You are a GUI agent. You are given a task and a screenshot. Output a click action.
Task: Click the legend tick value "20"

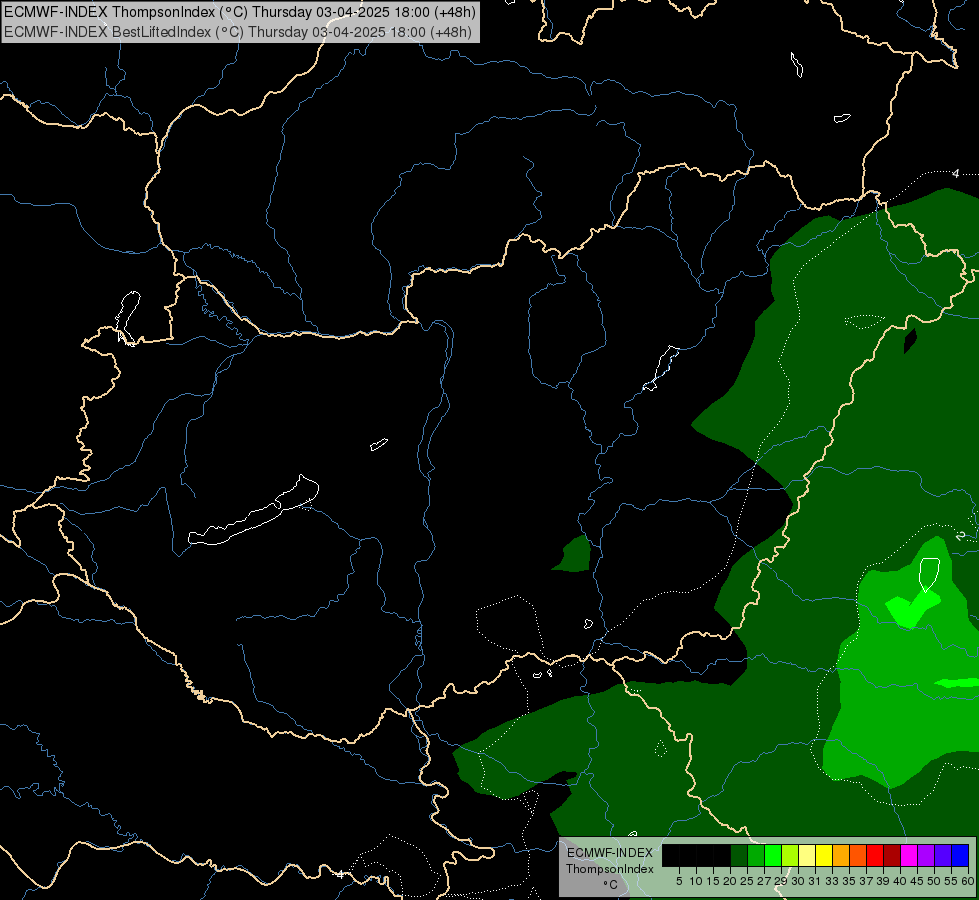pyautogui.click(x=731, y=881)
